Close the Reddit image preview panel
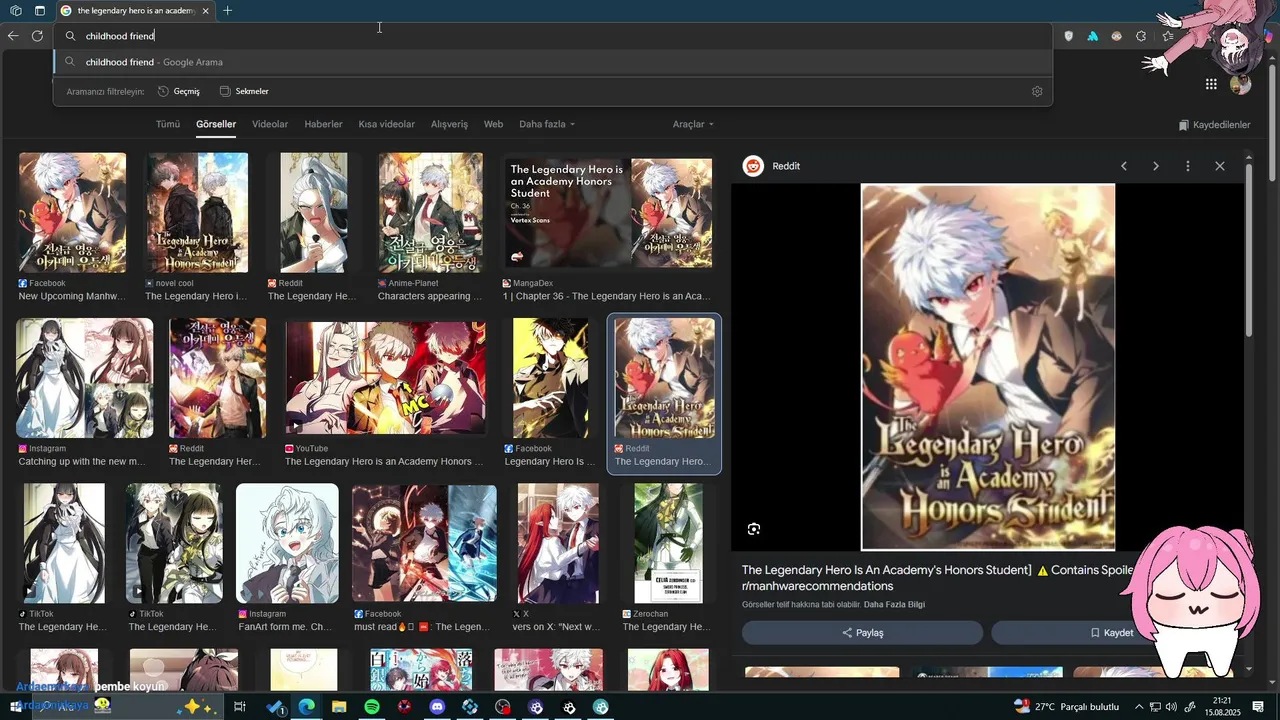 coord(1220,166)
